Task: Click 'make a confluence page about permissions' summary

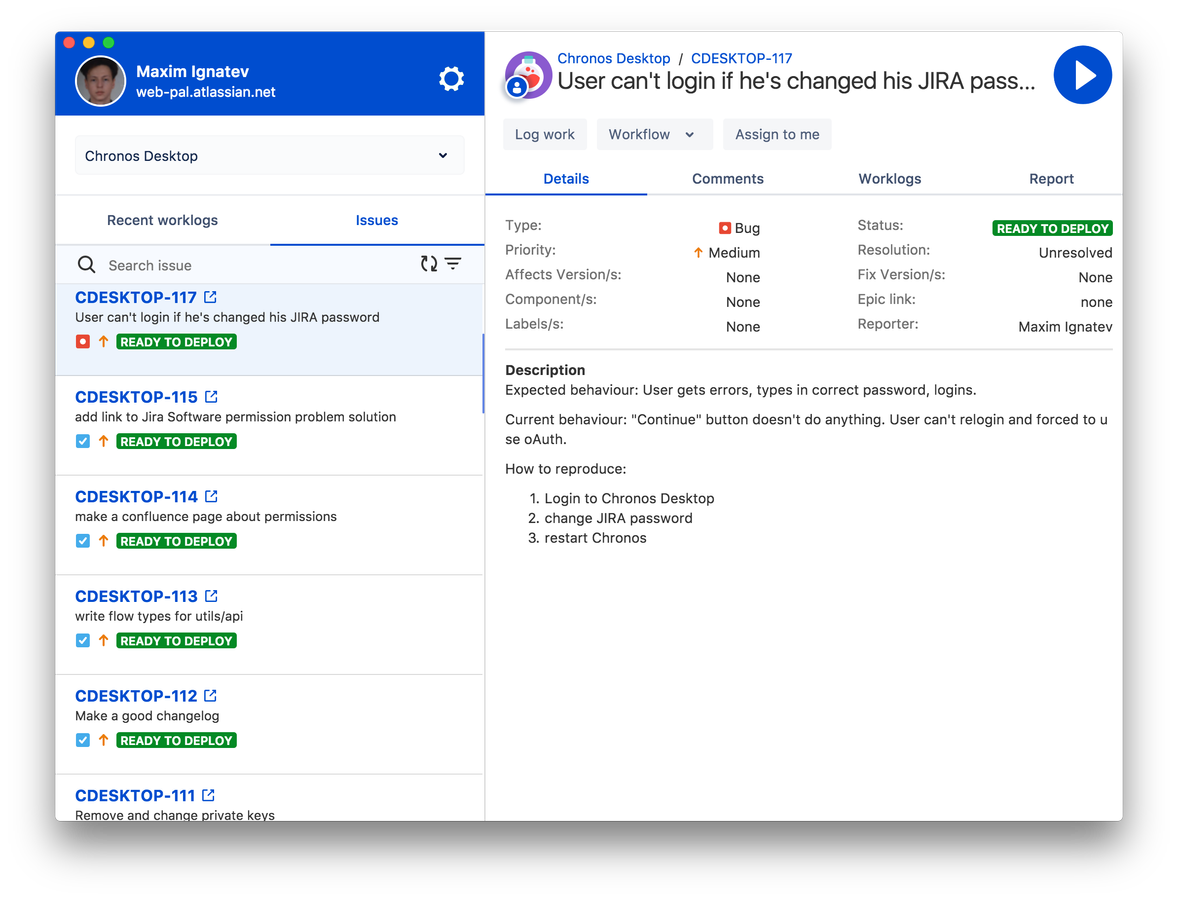Action: [206, 517]
